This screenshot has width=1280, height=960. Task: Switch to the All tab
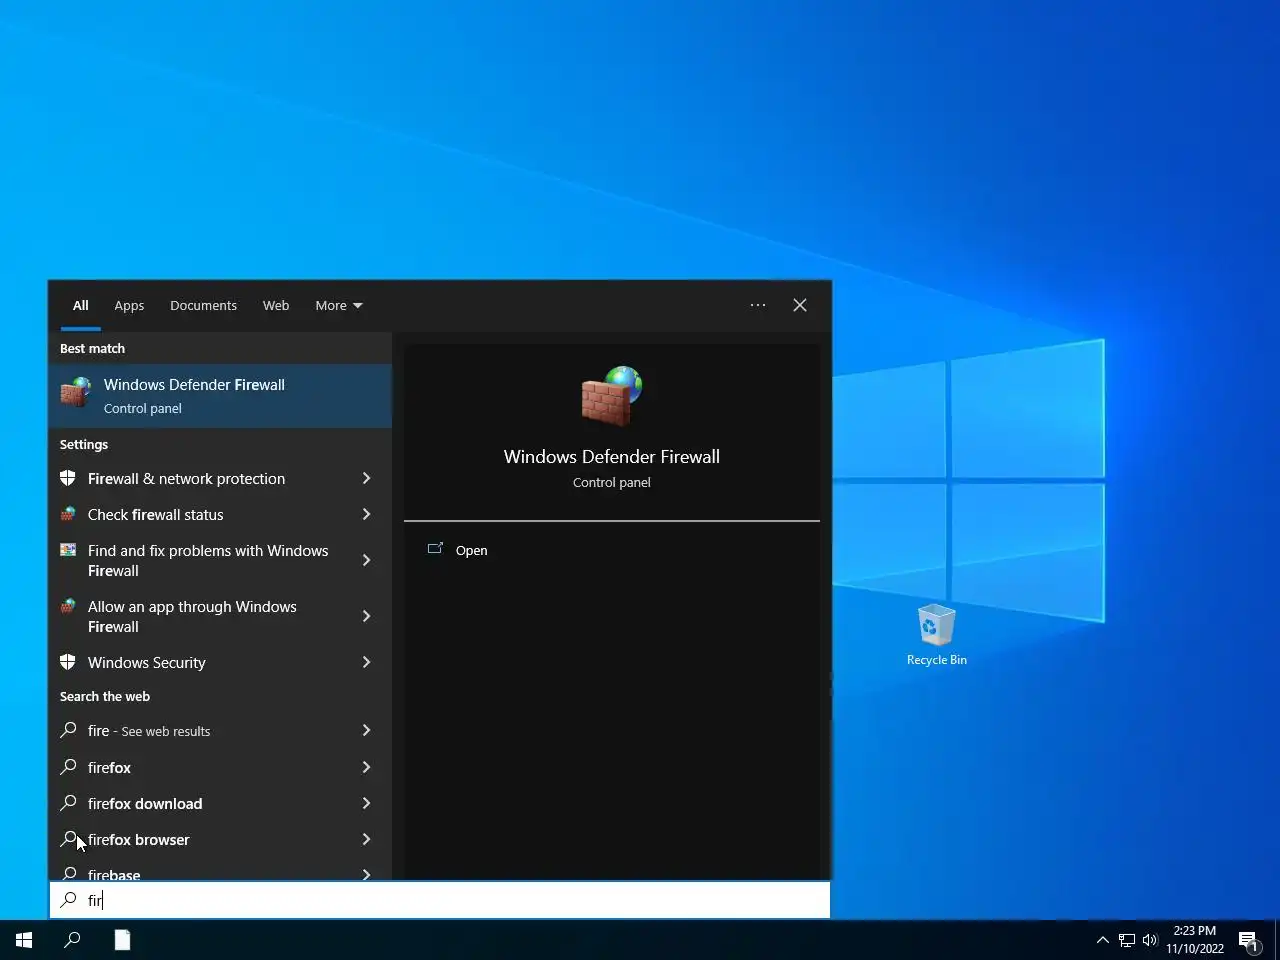tap(81, 305)
